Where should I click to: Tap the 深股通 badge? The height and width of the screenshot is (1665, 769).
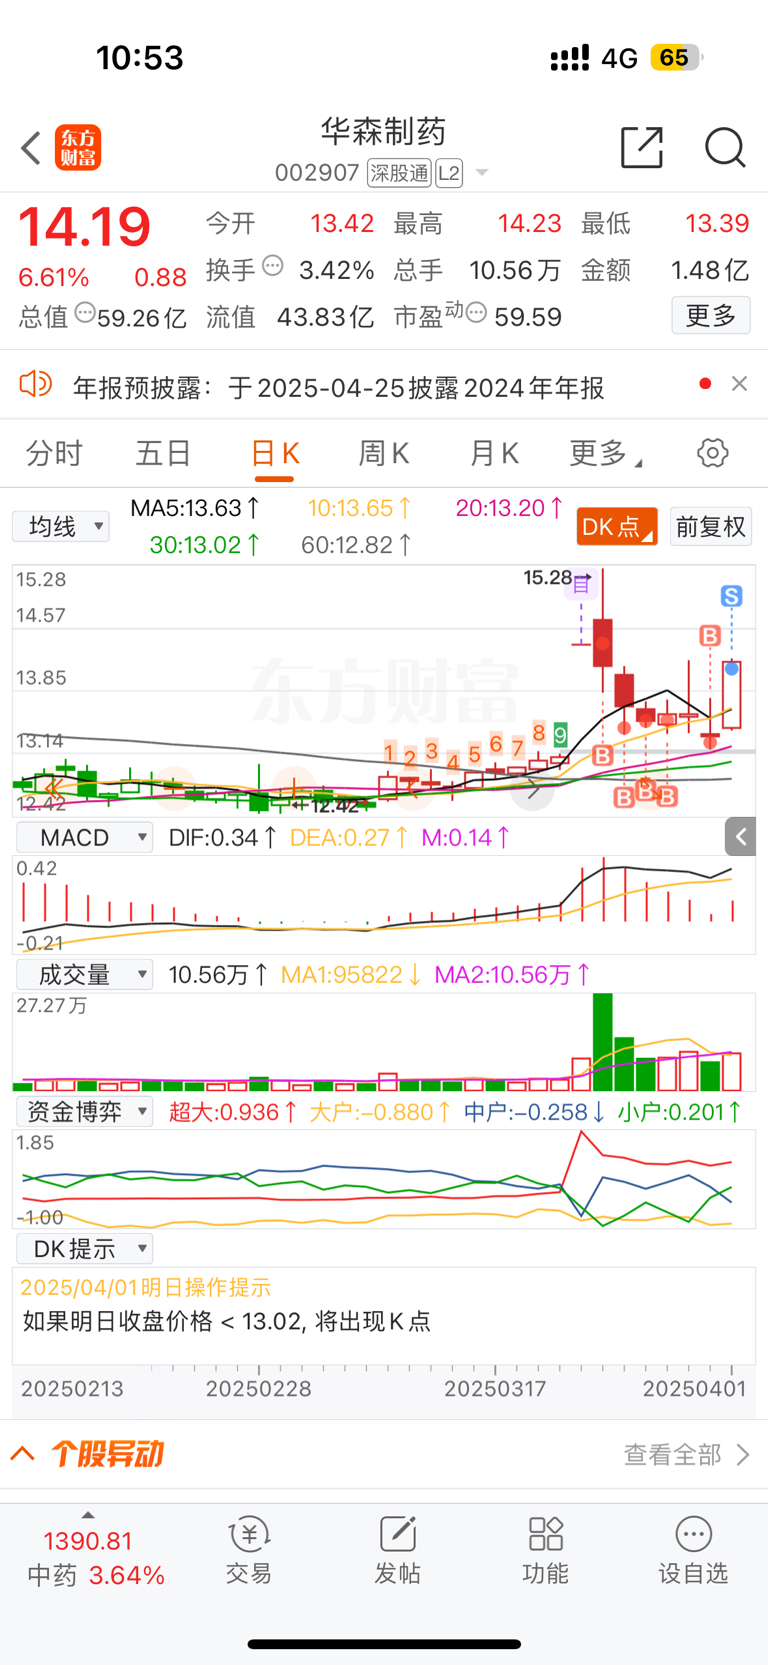pos(399,173)
